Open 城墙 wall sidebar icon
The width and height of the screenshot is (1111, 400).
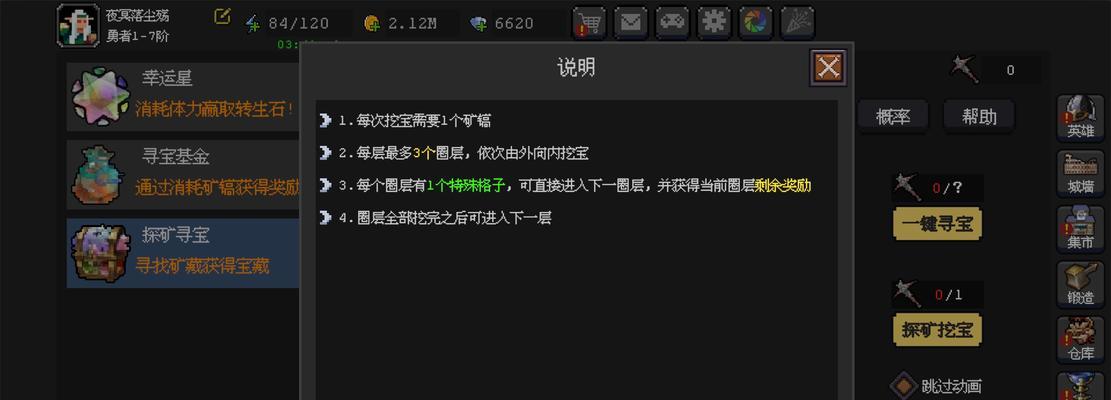coord(1081,173)
